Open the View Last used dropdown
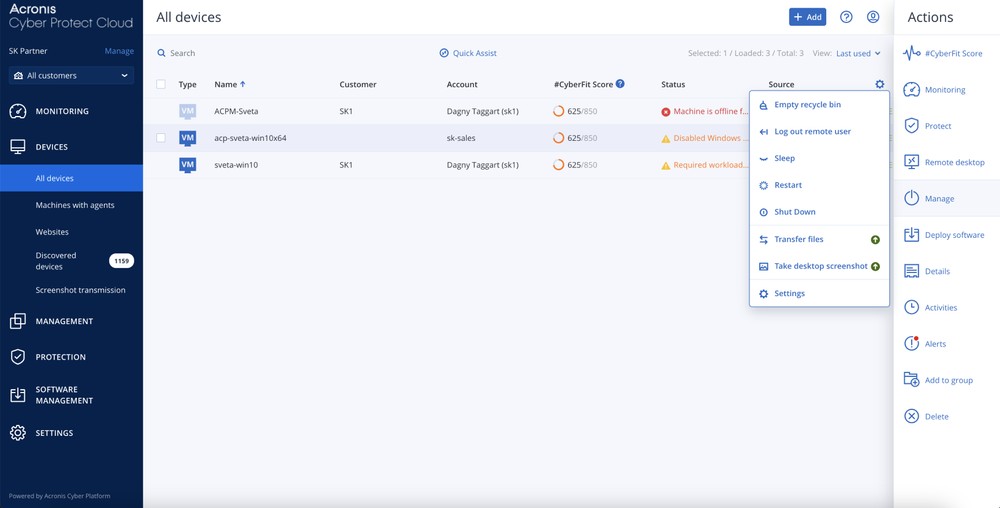Image resolution: width=1000 pixels, height=508 pixels. coord(858,54)
